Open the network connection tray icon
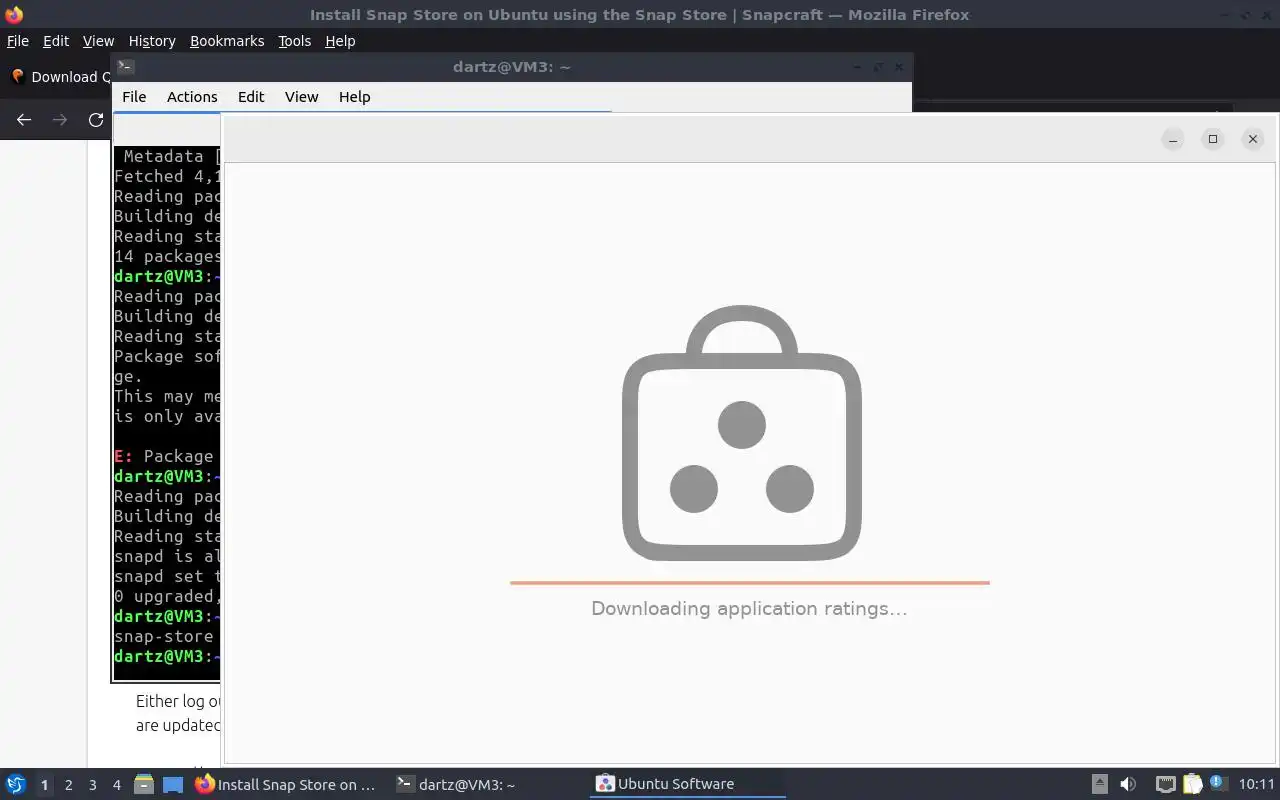The height and width of the screenshot is (800, 1280). [1165, 785]
